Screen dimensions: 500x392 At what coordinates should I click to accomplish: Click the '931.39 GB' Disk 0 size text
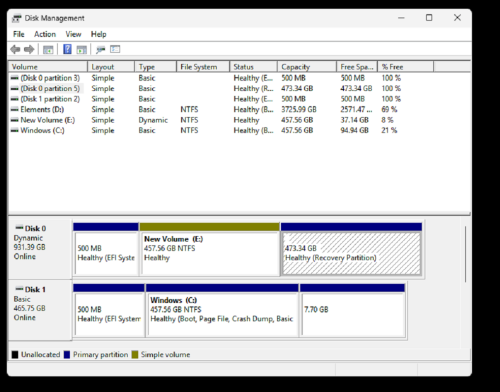coord(29,247)
